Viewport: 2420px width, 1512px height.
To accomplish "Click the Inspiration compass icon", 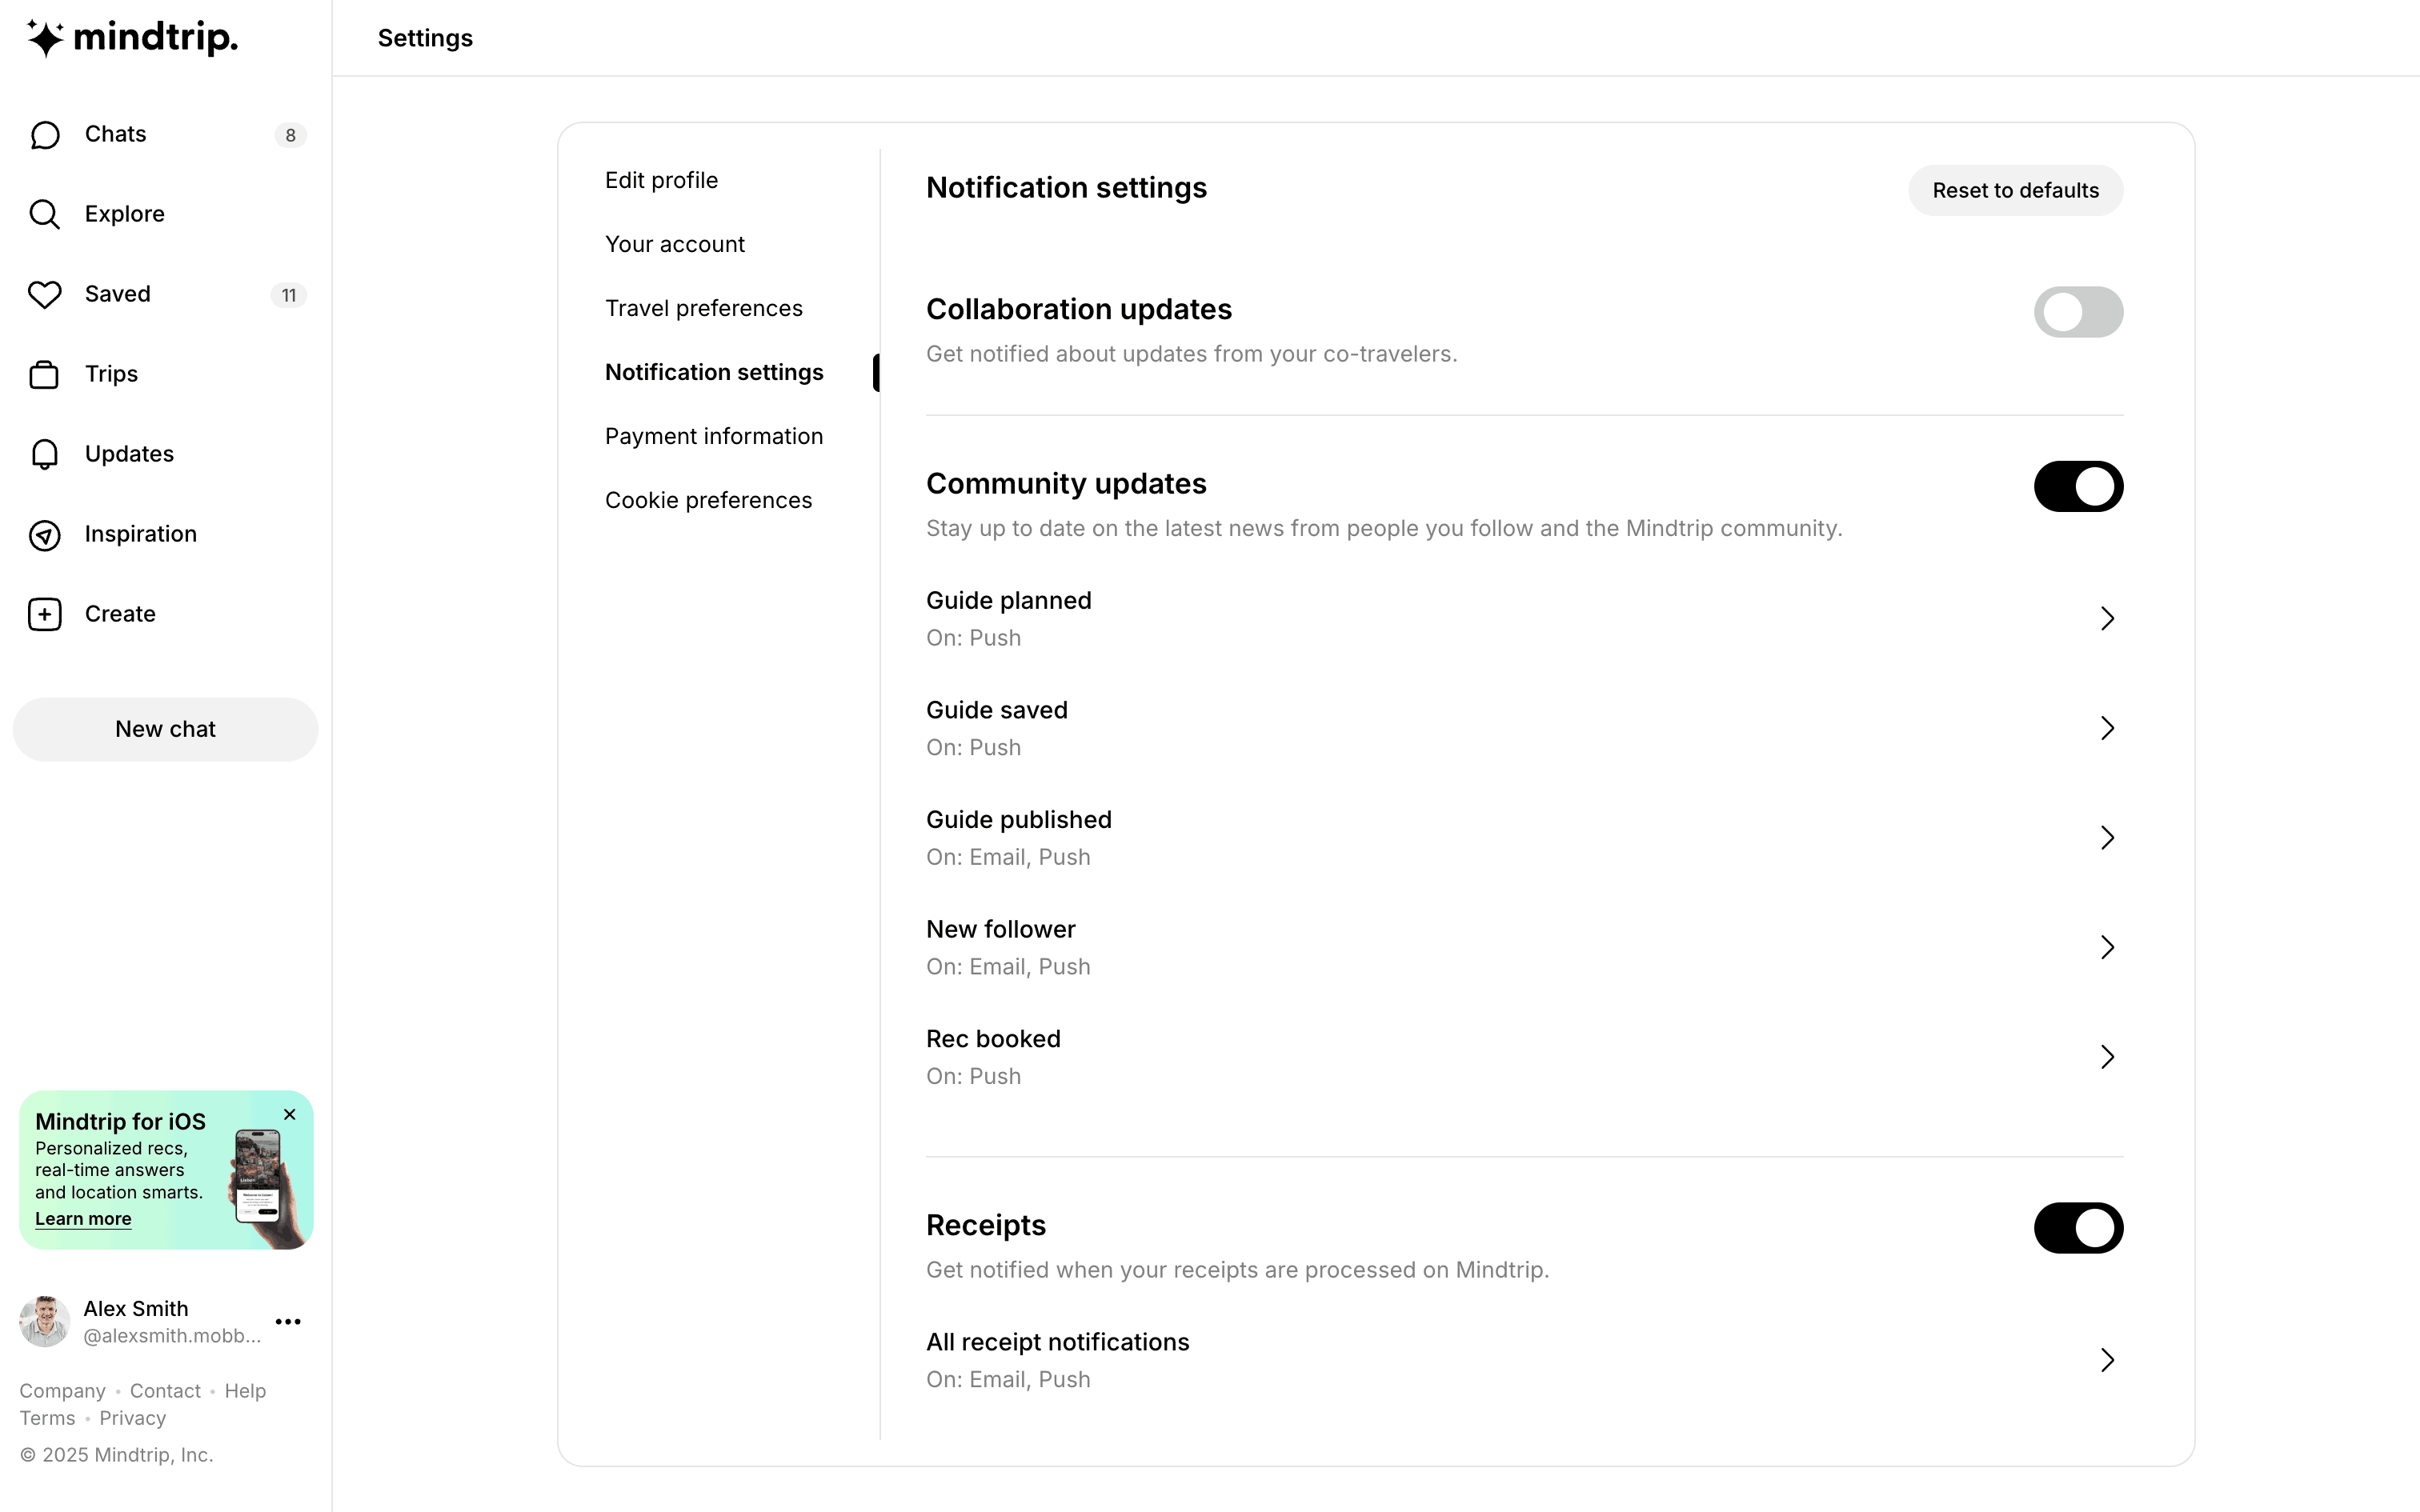I will pos(45,535).
